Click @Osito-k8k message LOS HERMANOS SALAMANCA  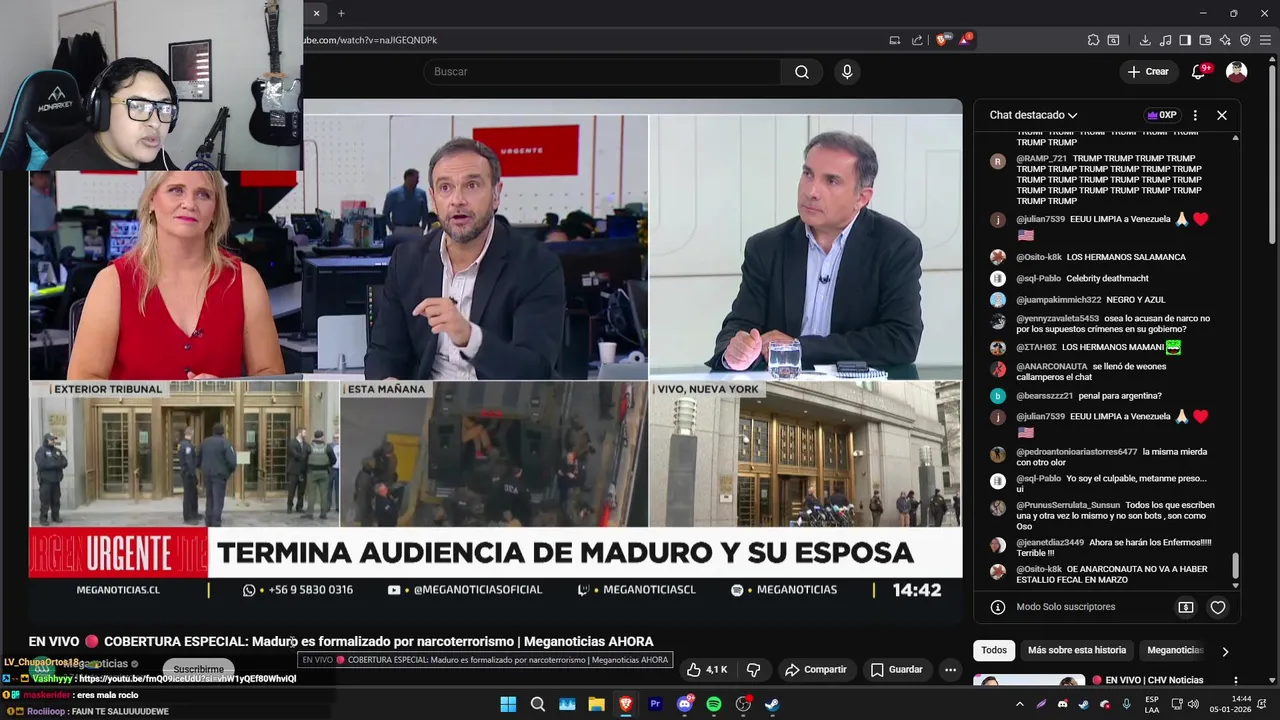(1101, 257)
